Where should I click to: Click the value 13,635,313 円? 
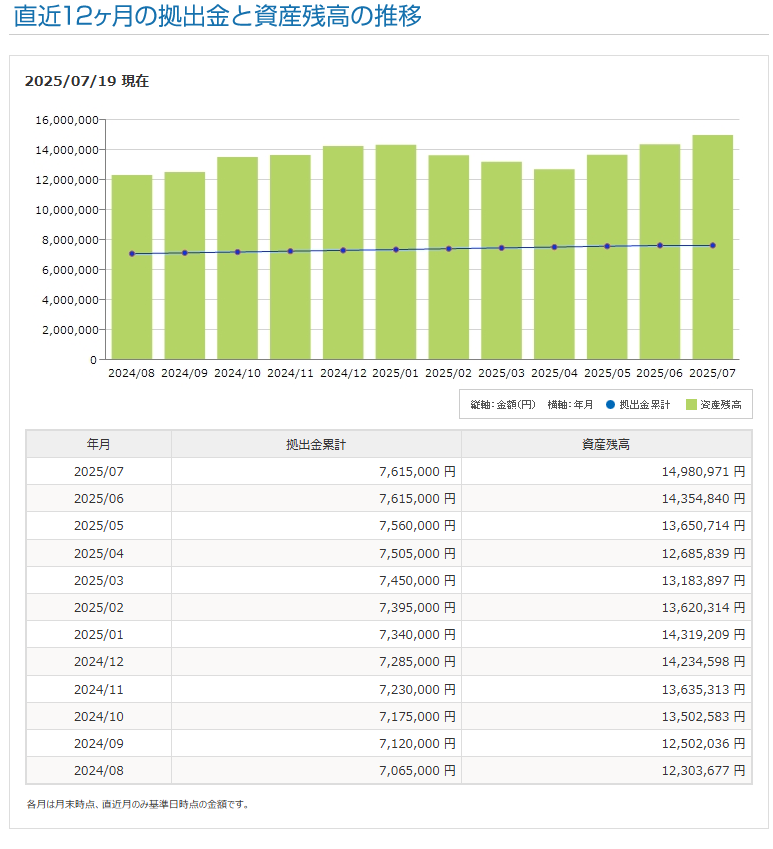703,689
